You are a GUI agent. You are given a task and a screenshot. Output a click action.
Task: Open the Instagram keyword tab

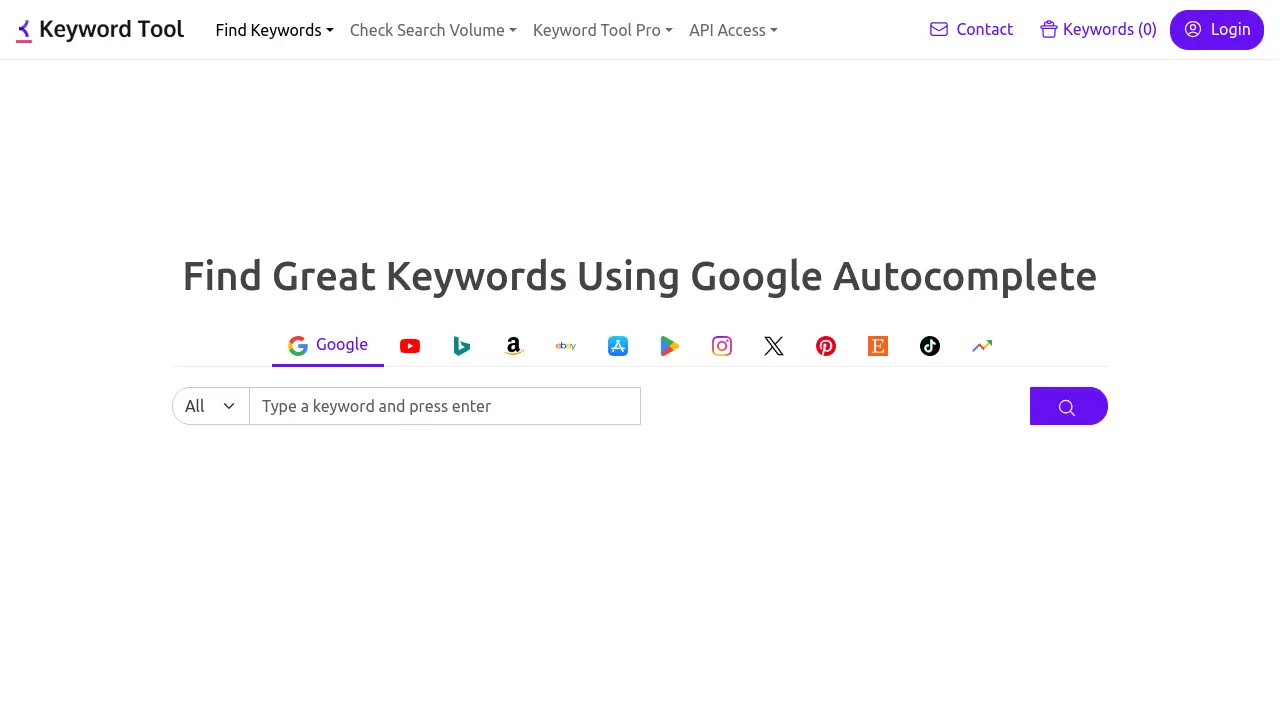[722, 346]
